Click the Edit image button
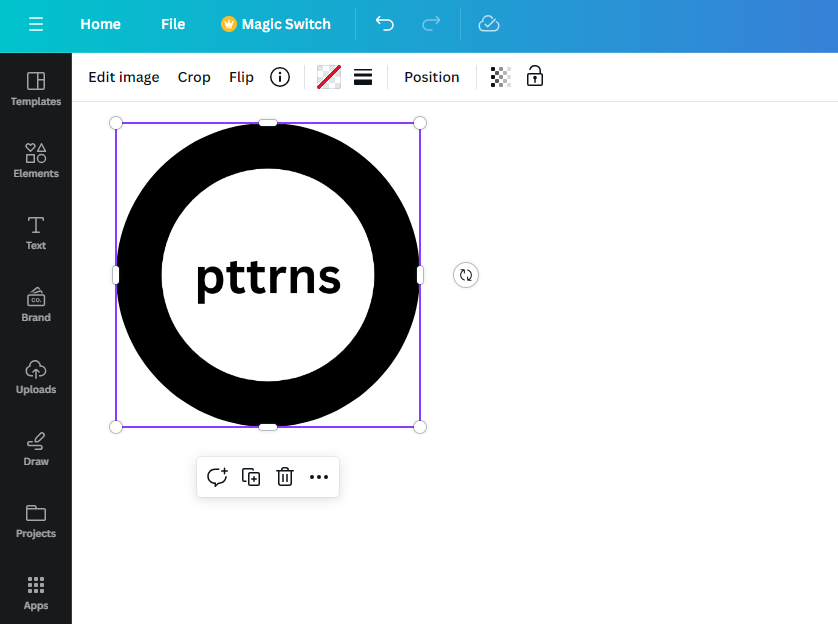The image size is (838, 624). [x=124, y=77]
